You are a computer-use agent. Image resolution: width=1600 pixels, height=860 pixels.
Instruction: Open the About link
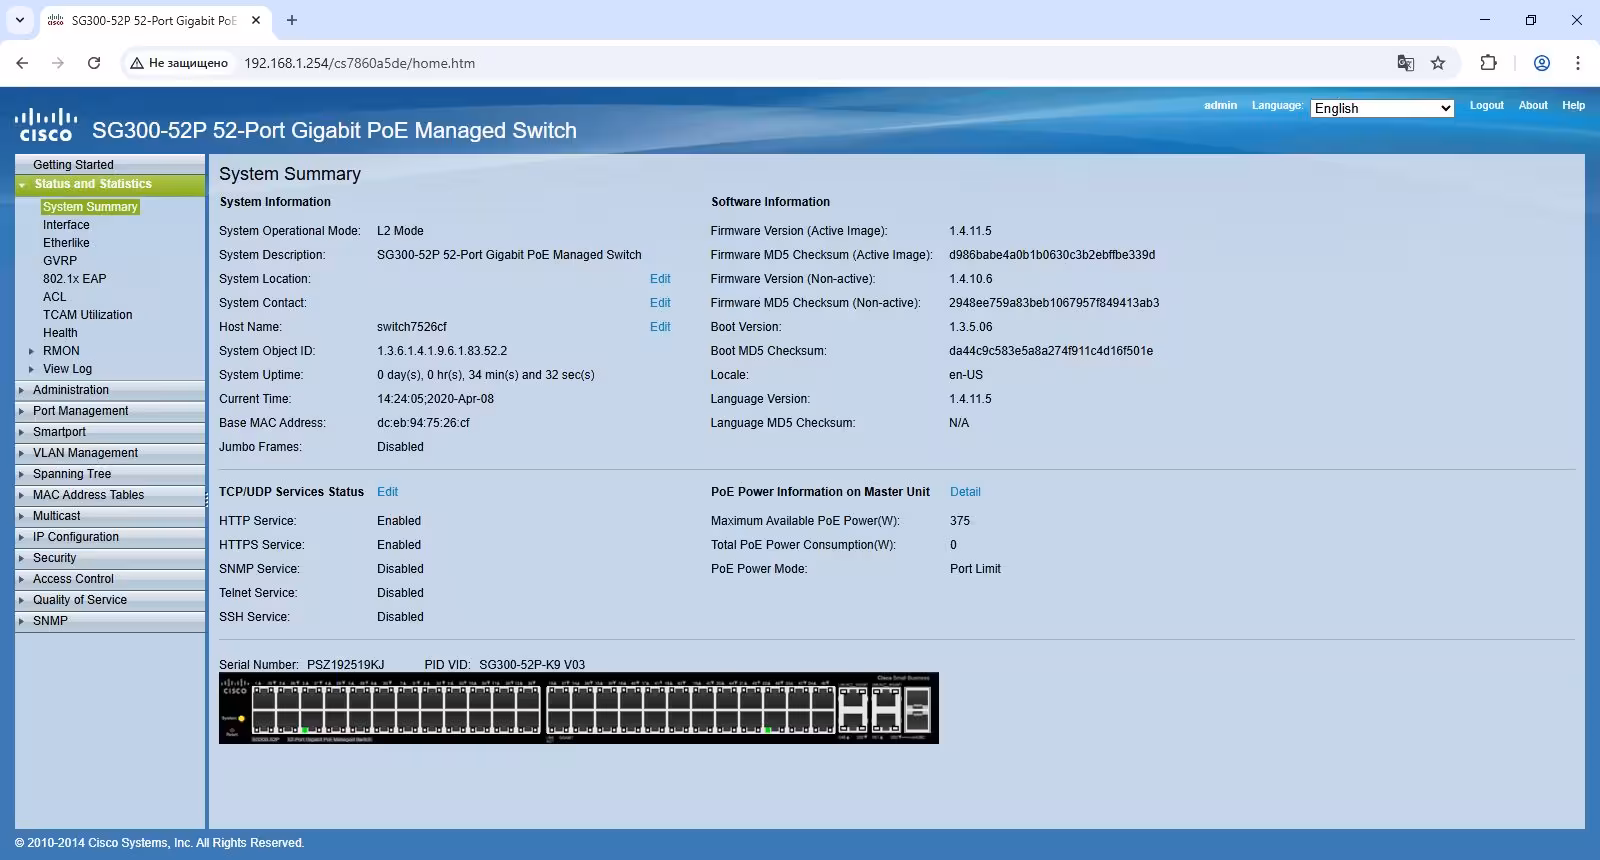(x=1533, y=105)
